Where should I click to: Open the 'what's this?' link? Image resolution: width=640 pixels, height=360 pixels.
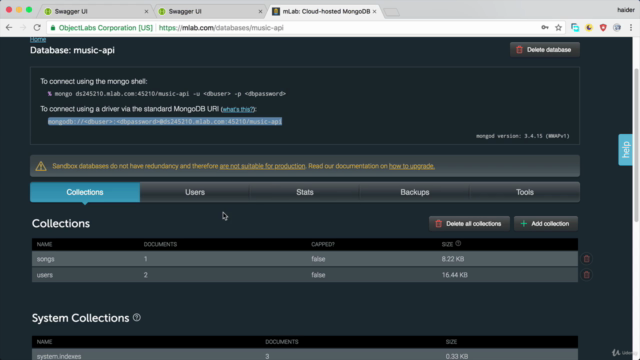[x=238, y=109]
